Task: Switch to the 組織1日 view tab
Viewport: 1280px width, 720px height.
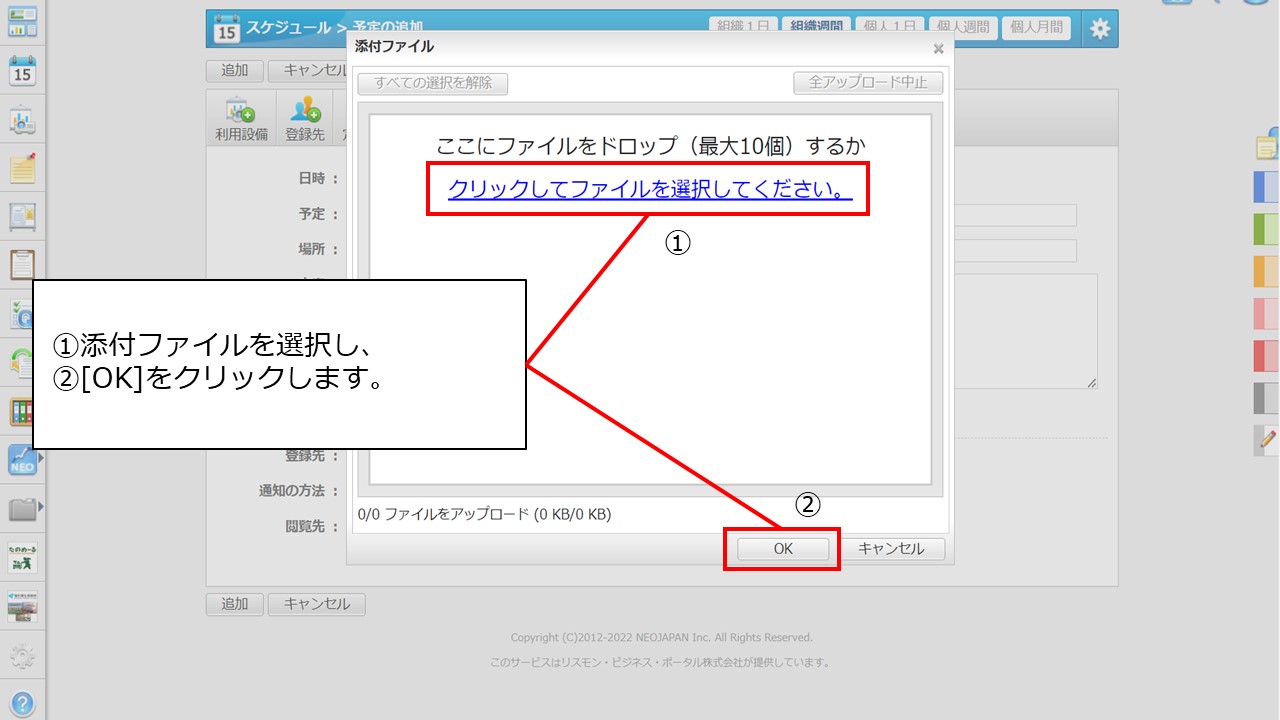Action: [x=743, y=28]
